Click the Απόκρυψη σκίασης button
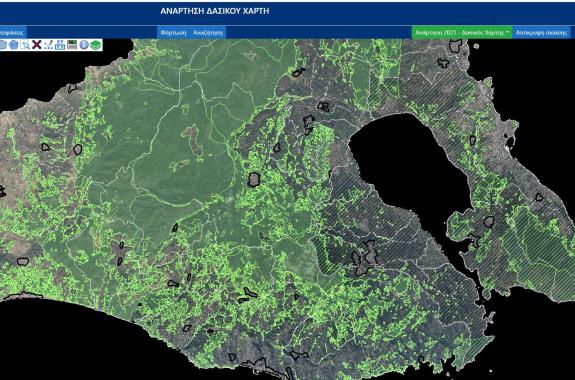Viewport: 575px width, 380px height. click(541, 32)
